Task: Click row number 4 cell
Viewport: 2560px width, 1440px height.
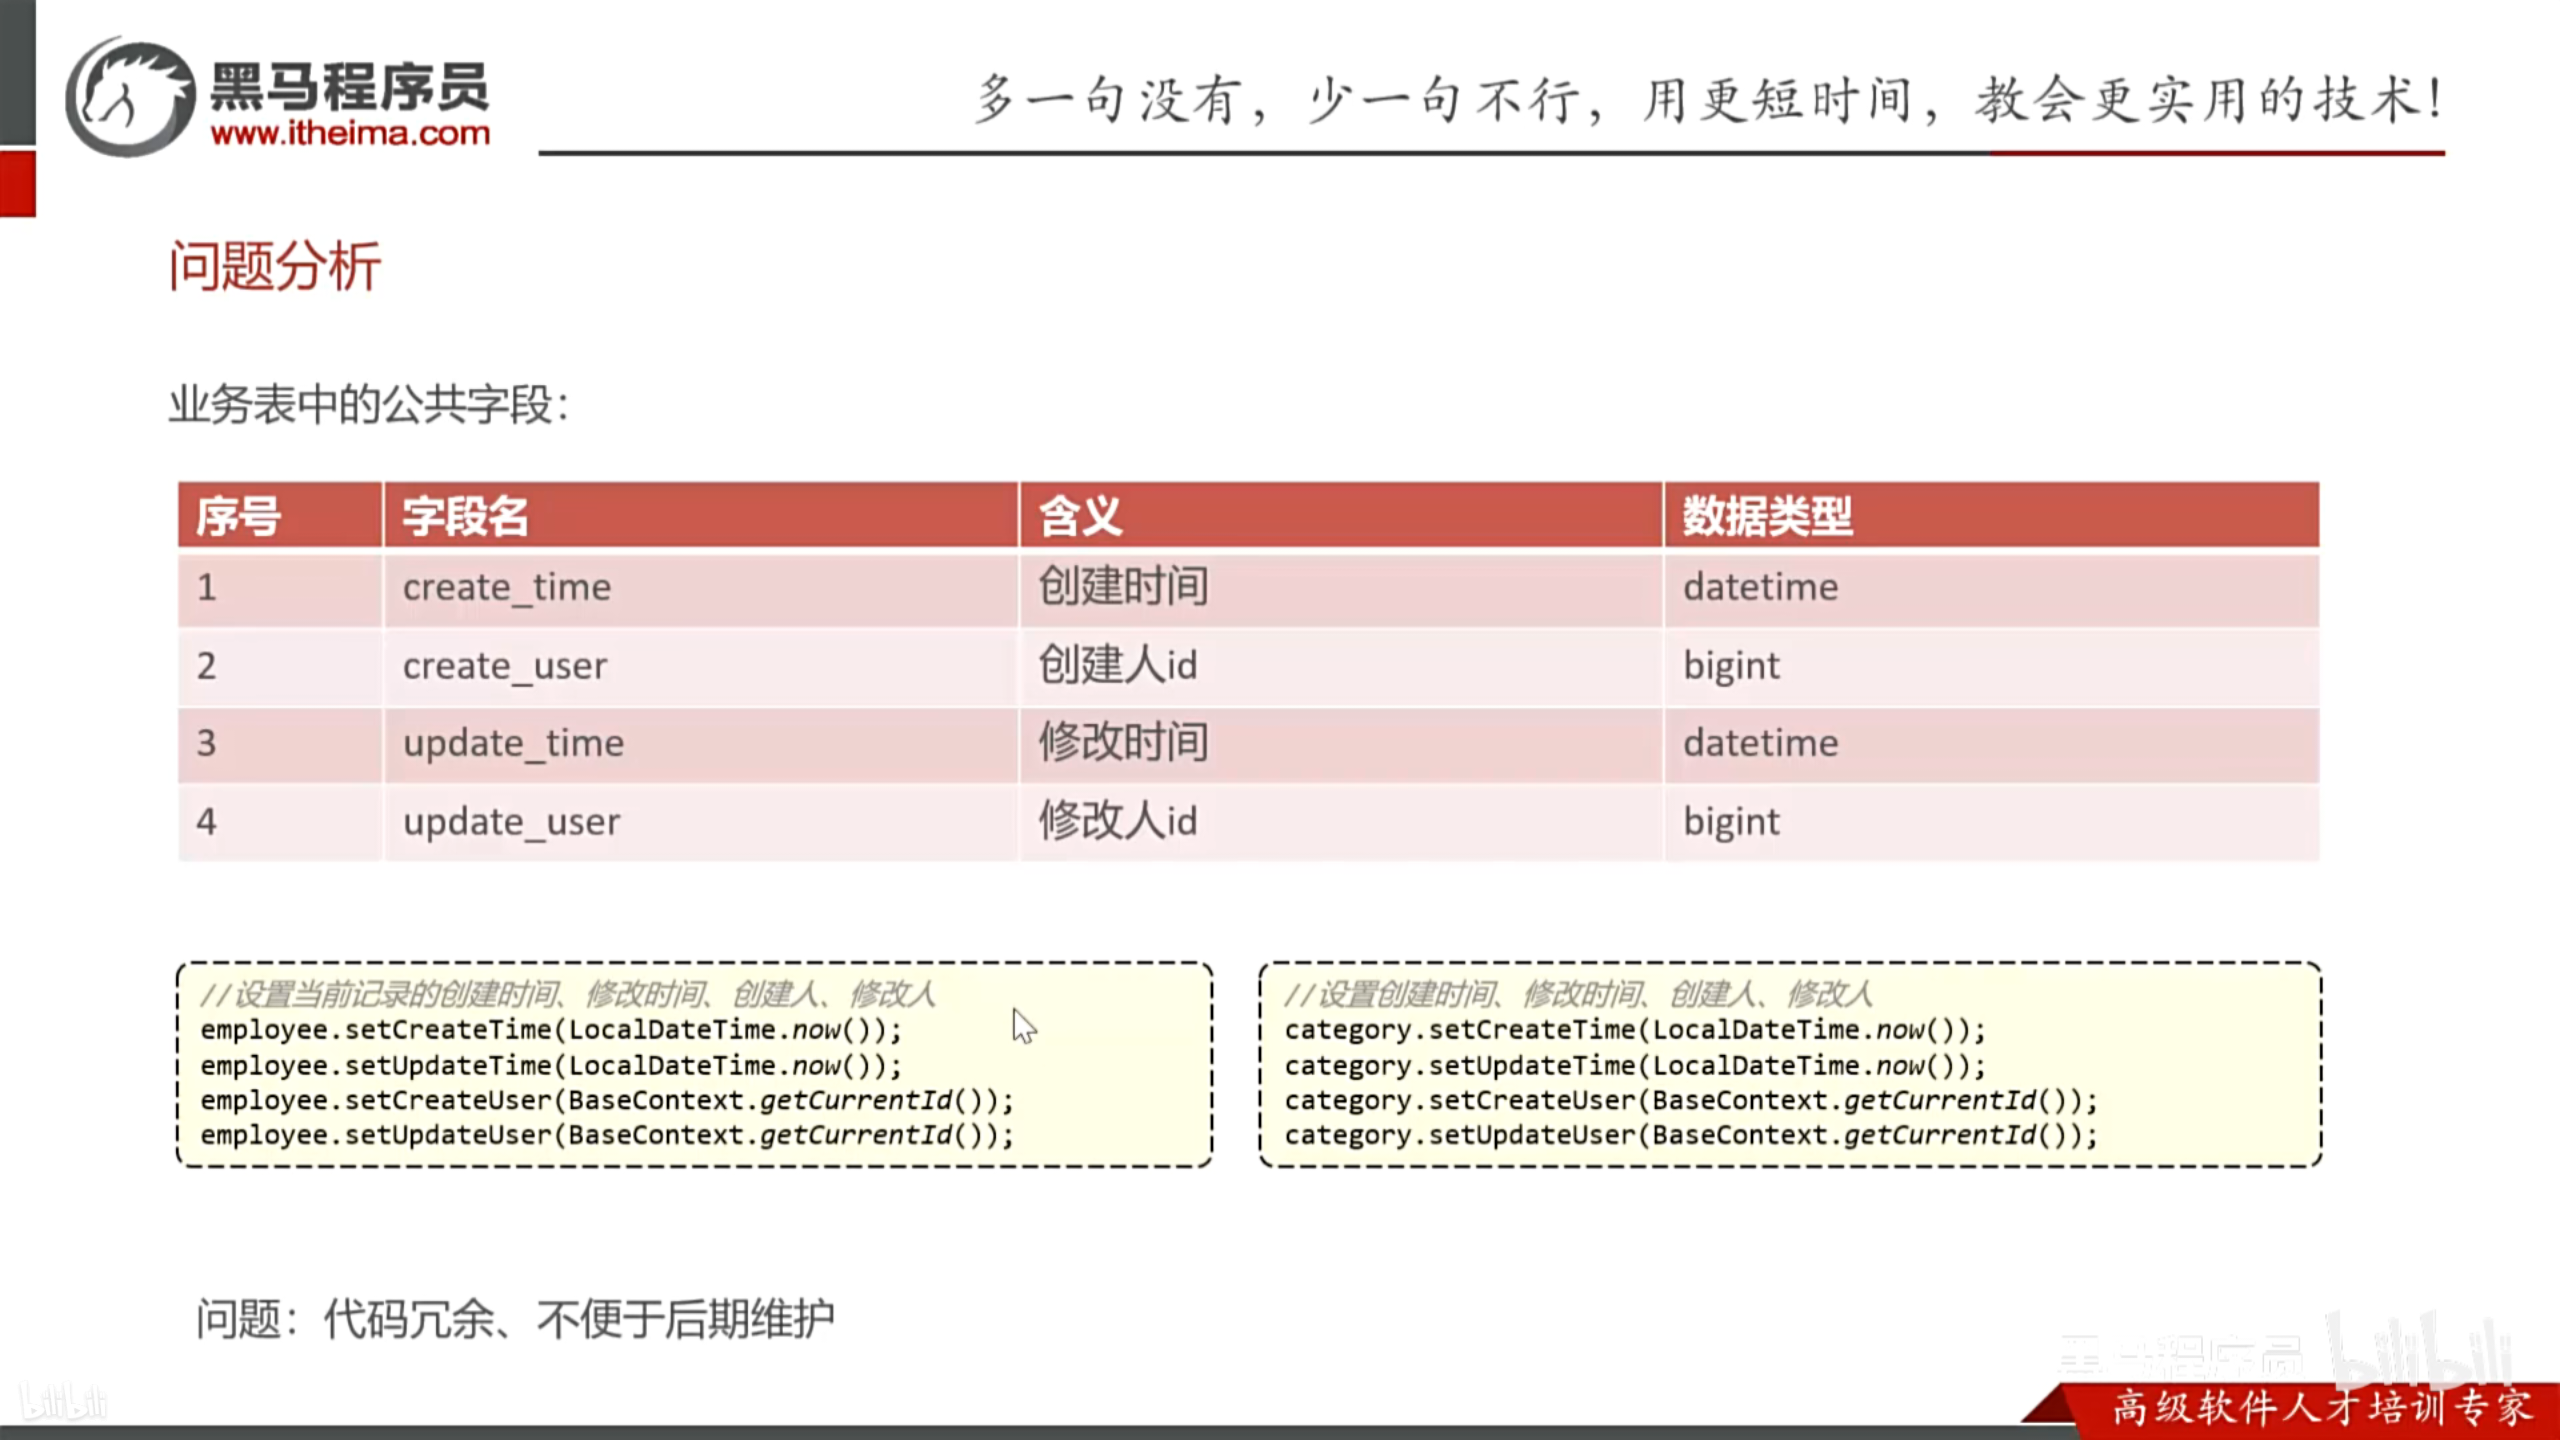Action: (x=280, y=822)
